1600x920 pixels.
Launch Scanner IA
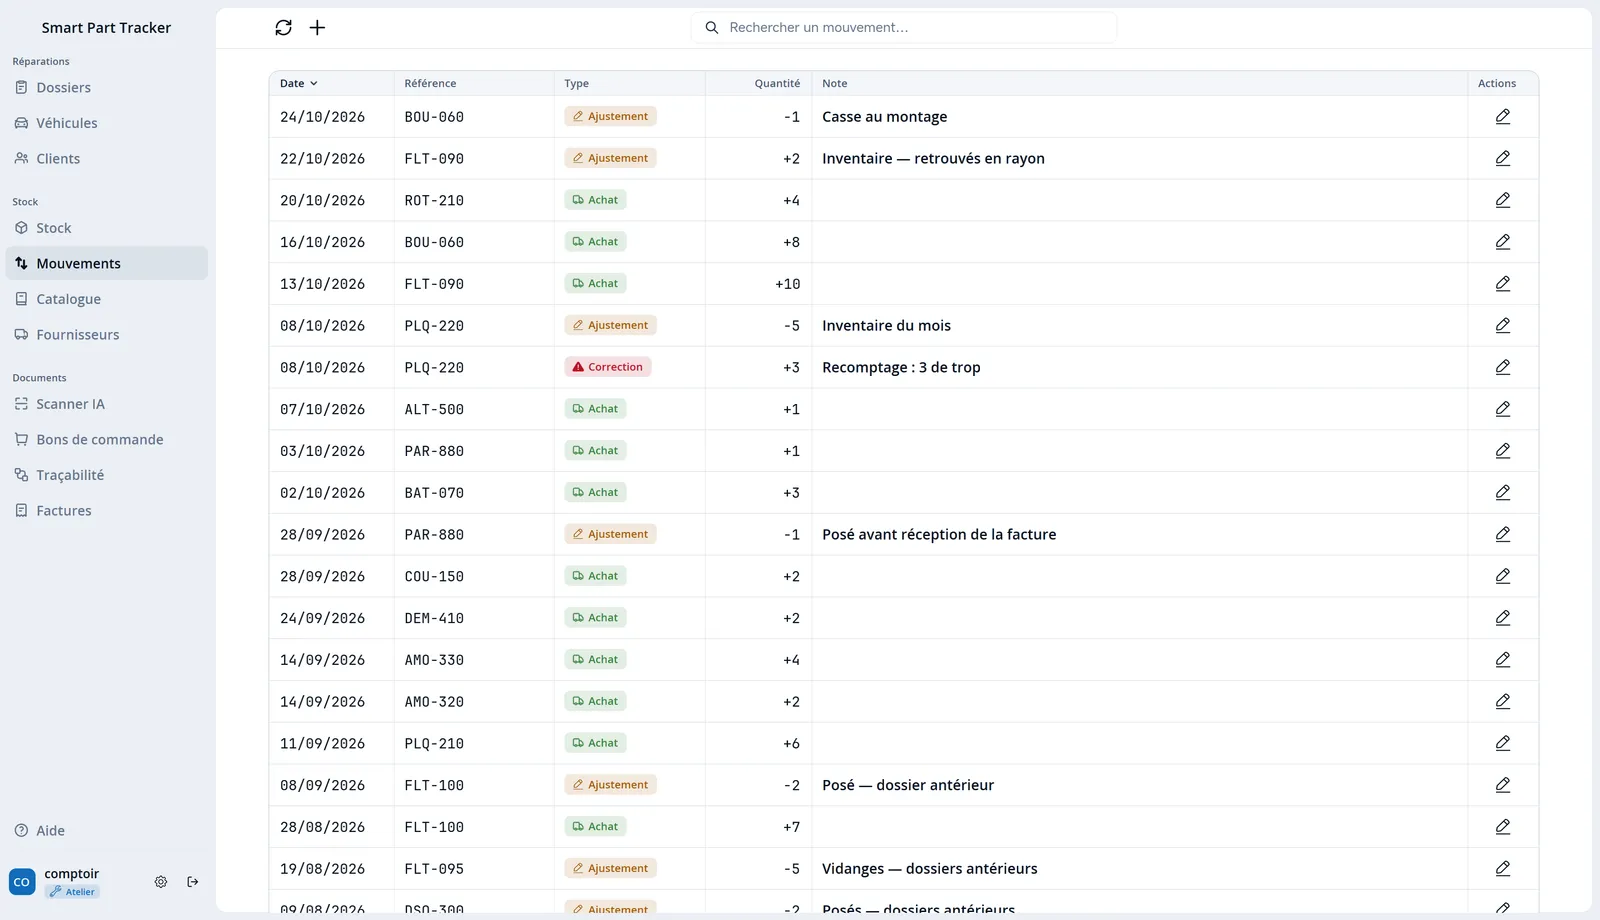click(x=107, y=404)
